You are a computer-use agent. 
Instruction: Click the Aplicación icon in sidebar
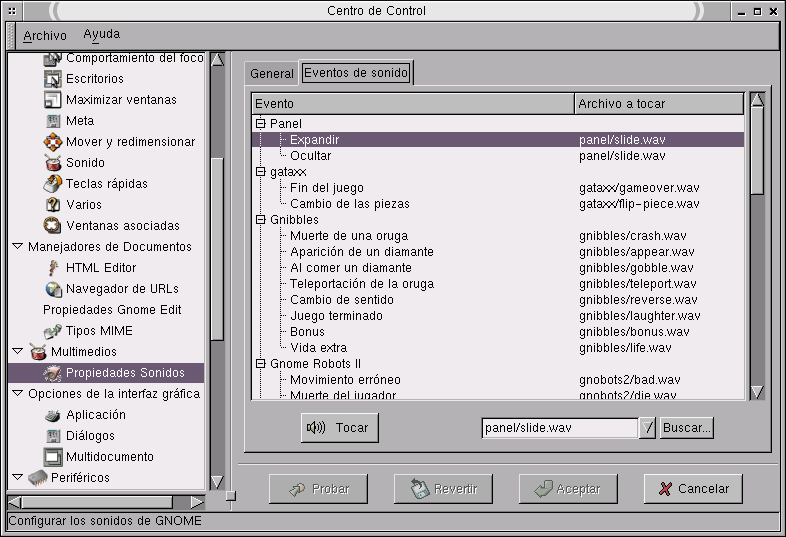coord(53,415)
